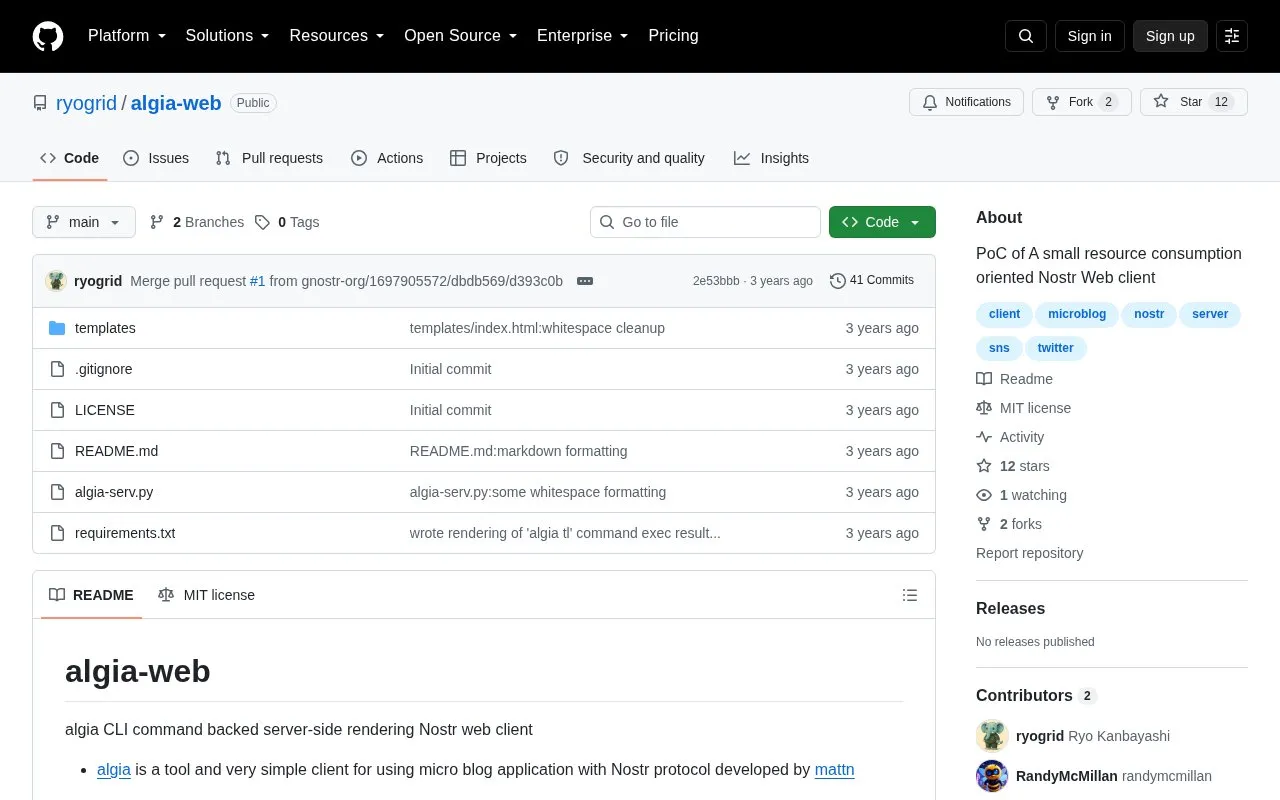
Task: Open the requirements.txt file
Action: click(125, 533)
